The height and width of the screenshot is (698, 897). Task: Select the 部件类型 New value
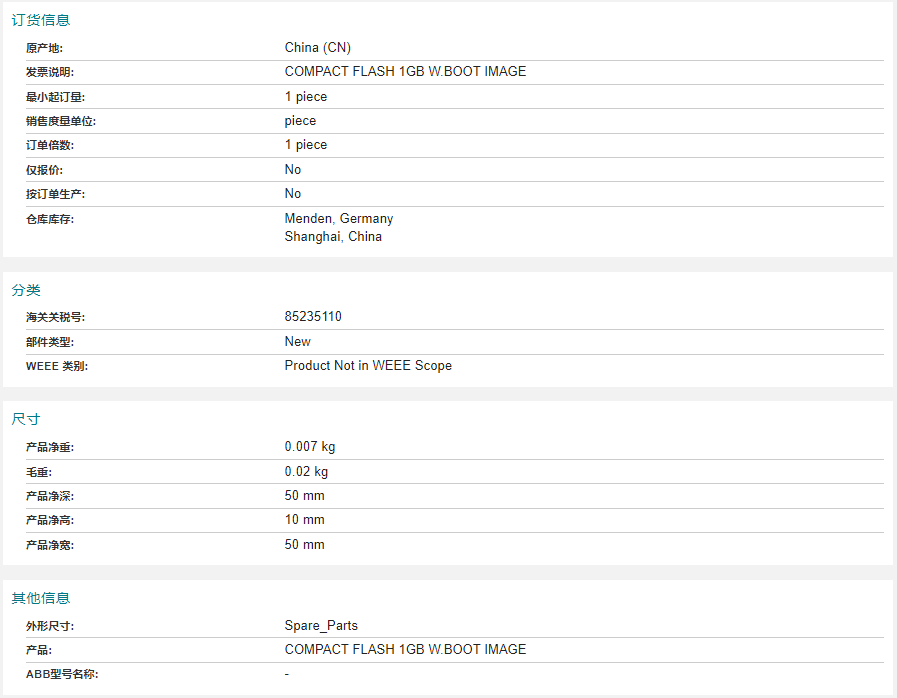(x=297, y=342)
